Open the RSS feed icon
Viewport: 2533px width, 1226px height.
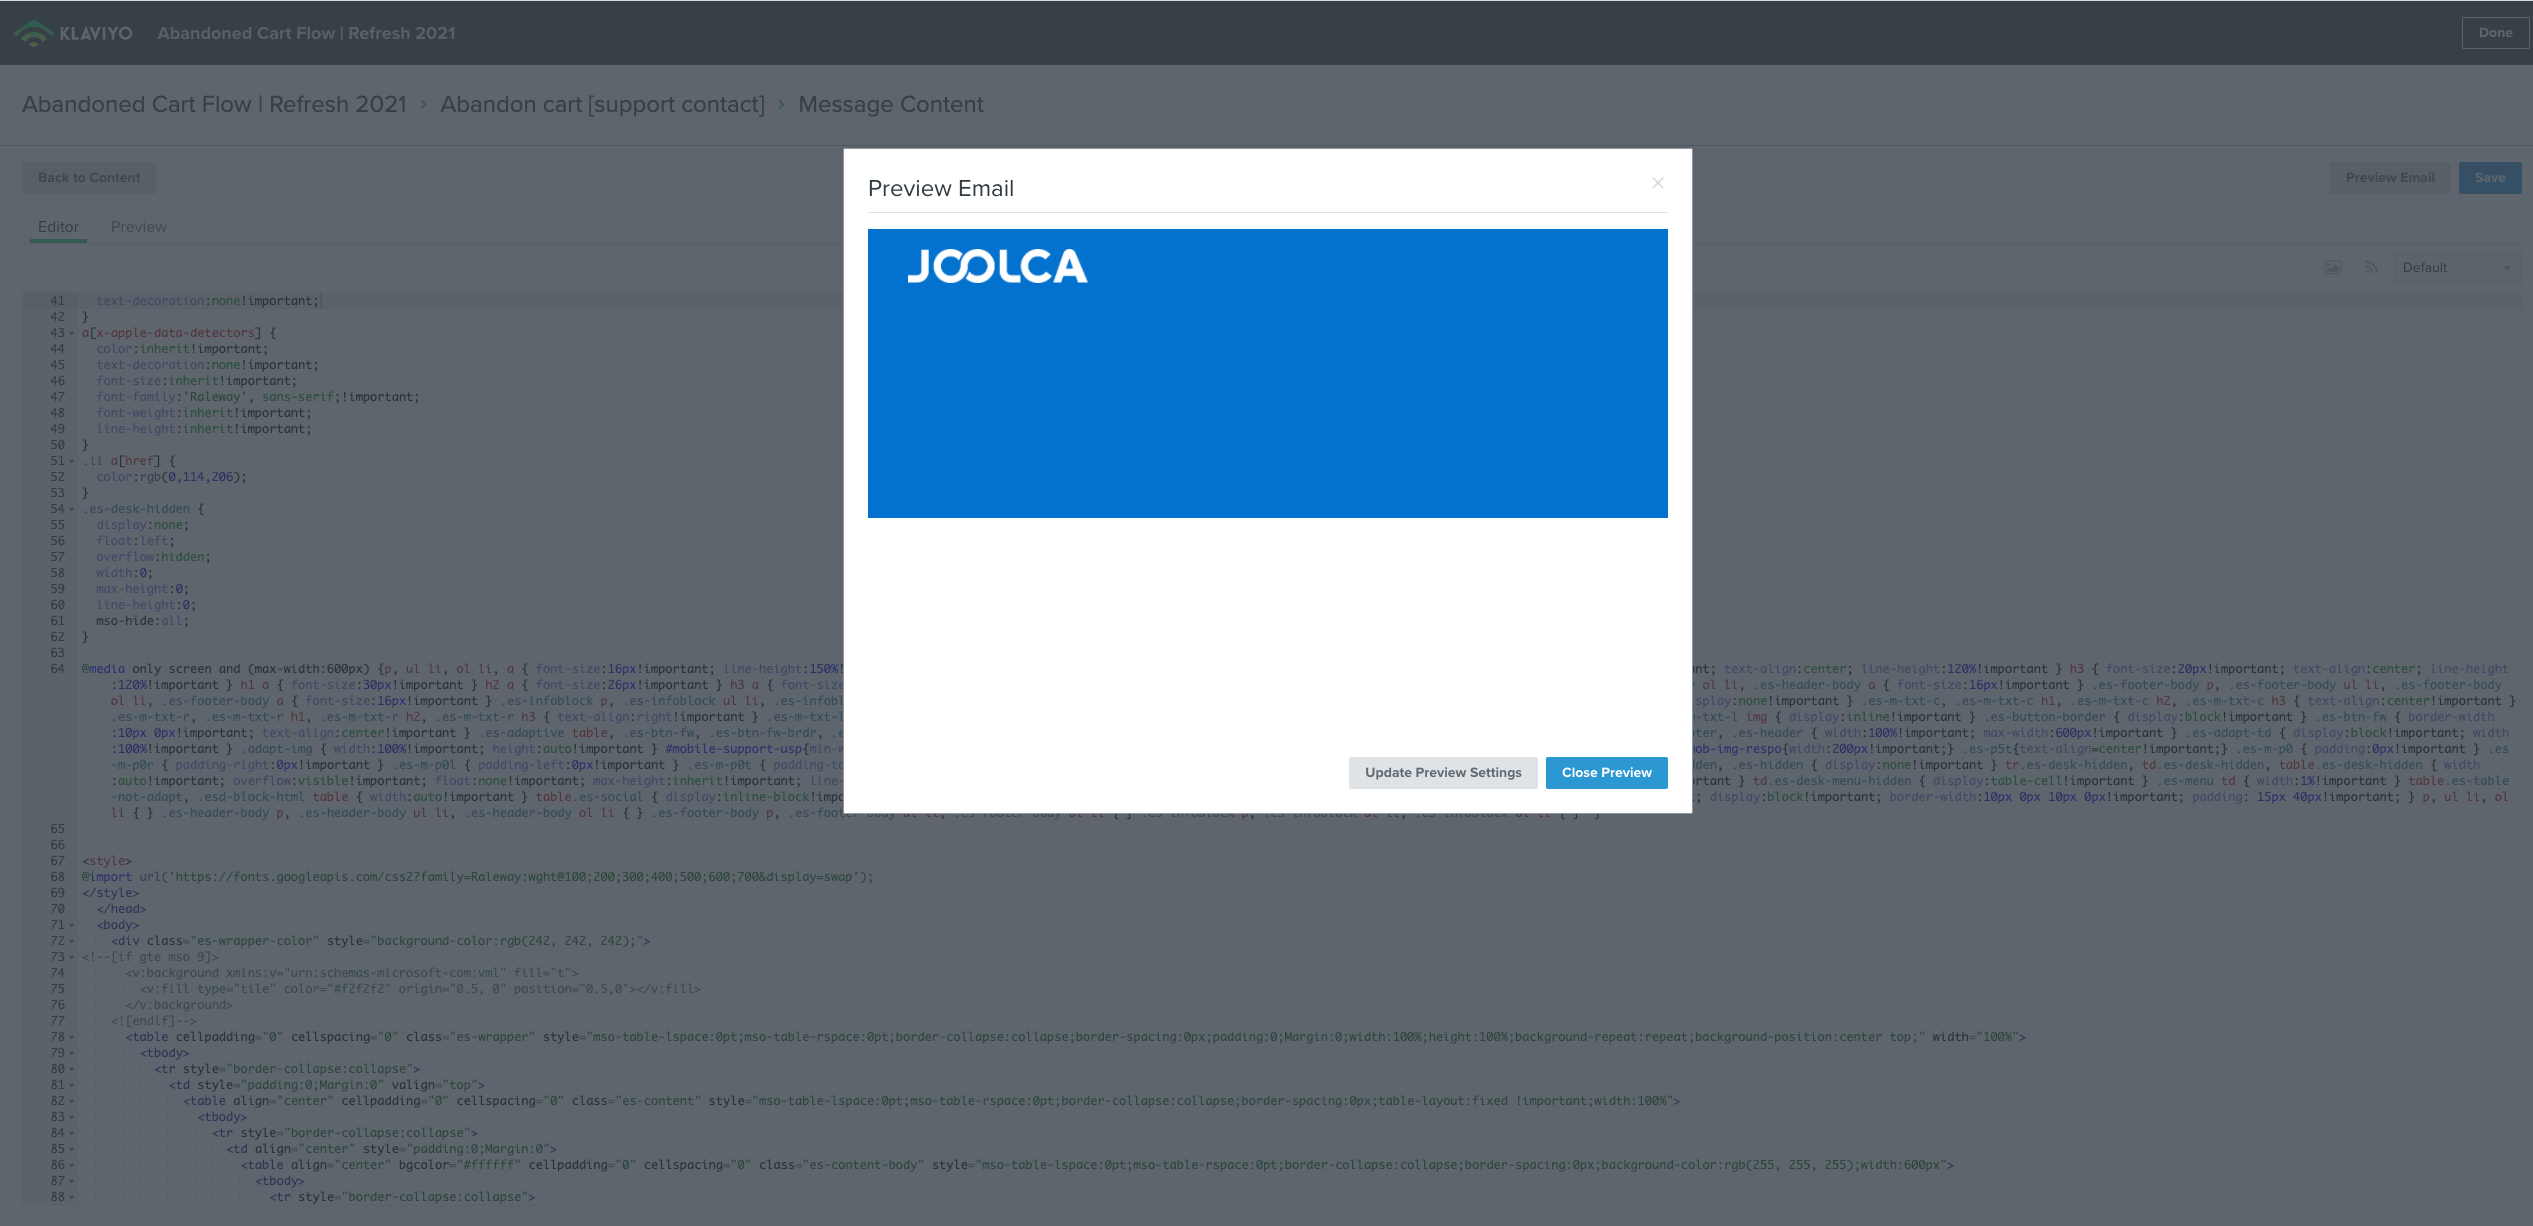pos(2371,267)
